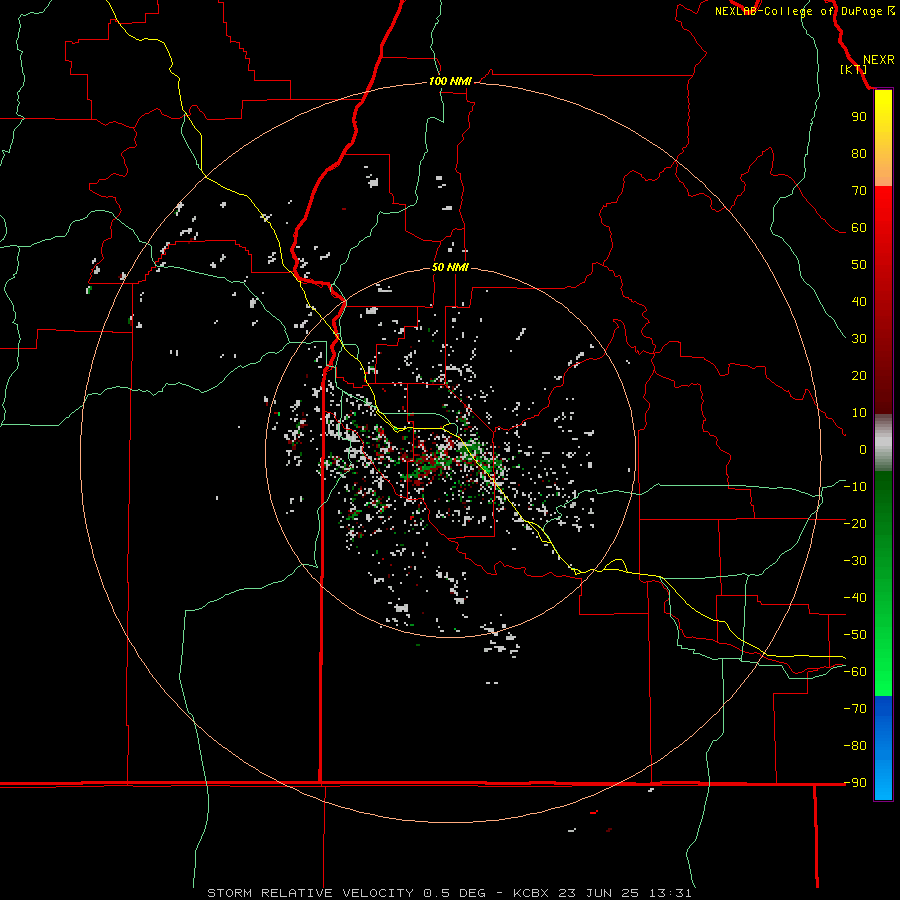Click the "50 NMI" range ring label
Viewport: 900px width, 900px height.
click(450, 267)
